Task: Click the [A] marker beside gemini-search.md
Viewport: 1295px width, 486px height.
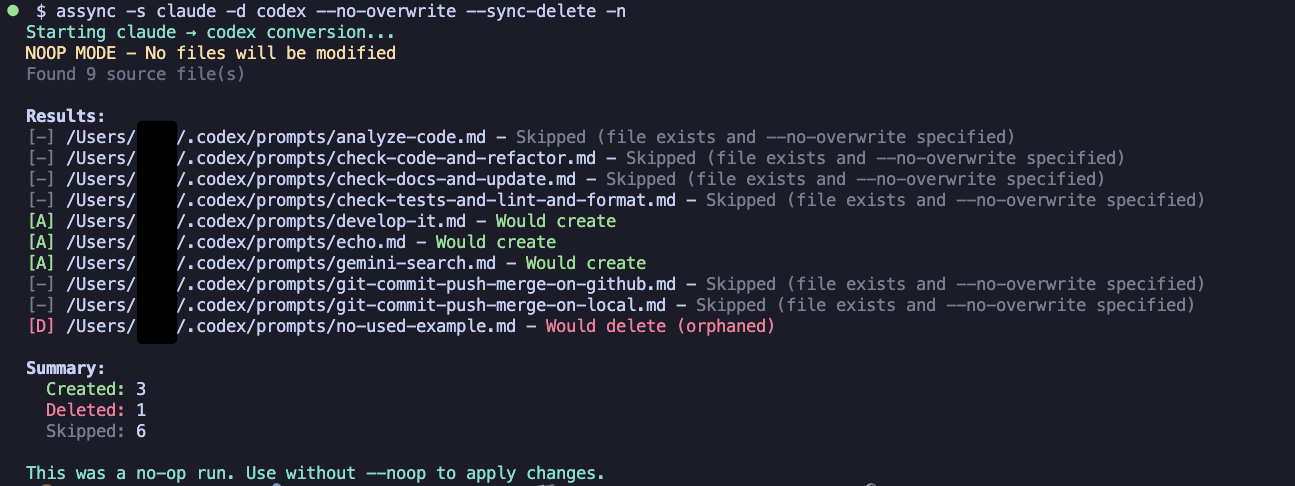Action: tap(41, 263)
